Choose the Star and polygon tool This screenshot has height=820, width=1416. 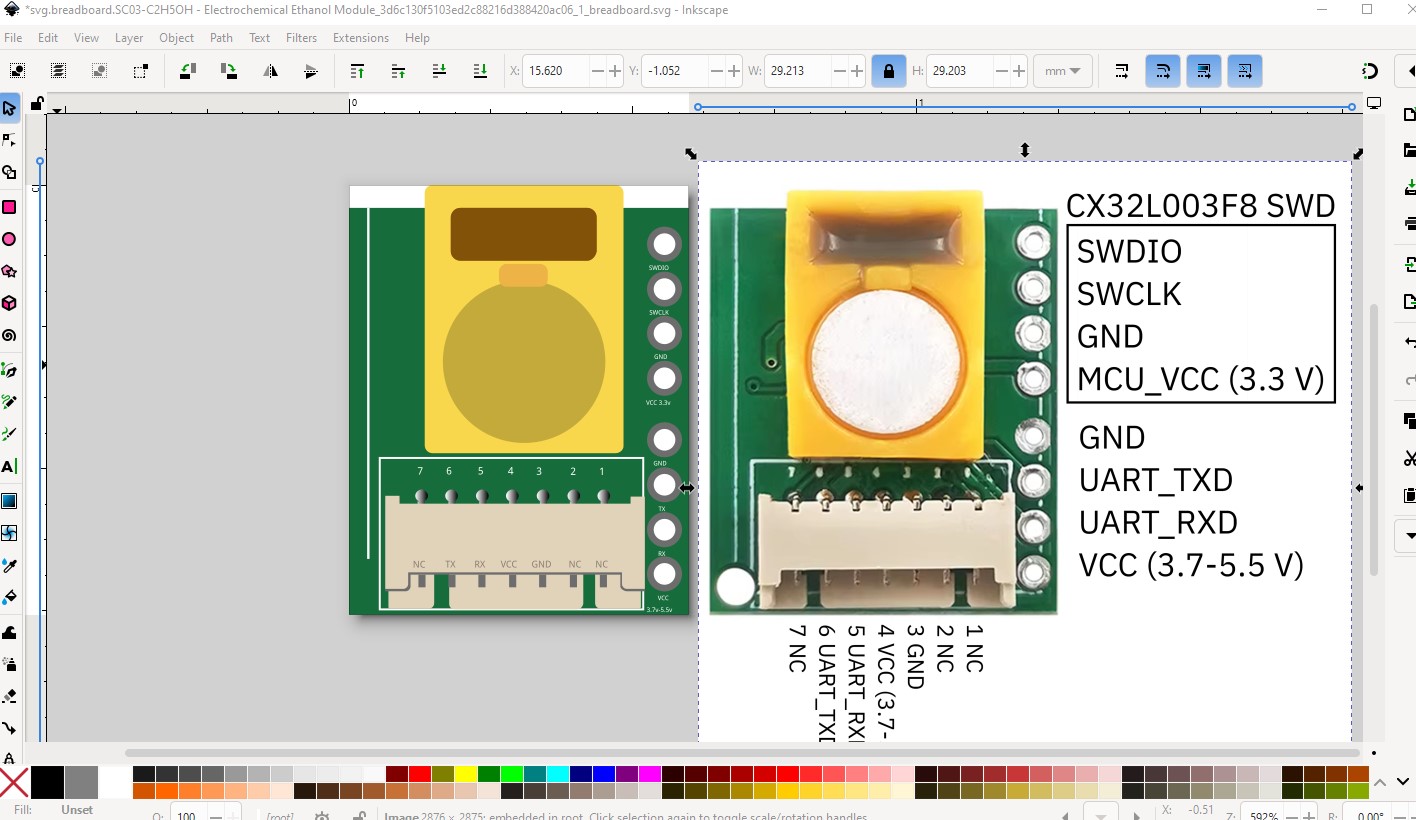(9, 271)
